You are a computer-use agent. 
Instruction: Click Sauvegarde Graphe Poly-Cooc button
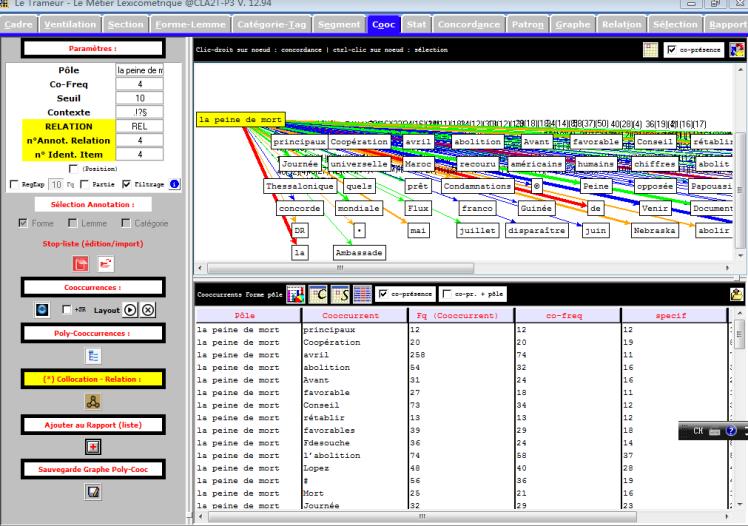click(x=93, y=469)
